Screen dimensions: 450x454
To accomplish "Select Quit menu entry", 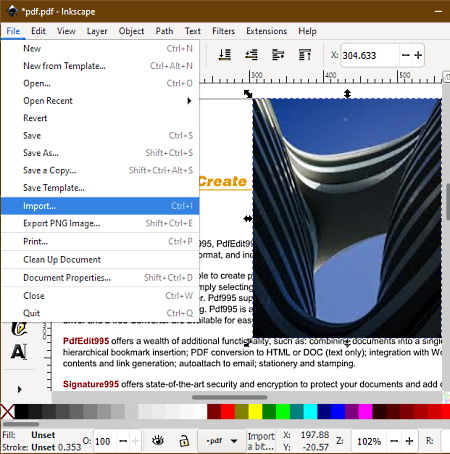I will [x=100, y=313].
